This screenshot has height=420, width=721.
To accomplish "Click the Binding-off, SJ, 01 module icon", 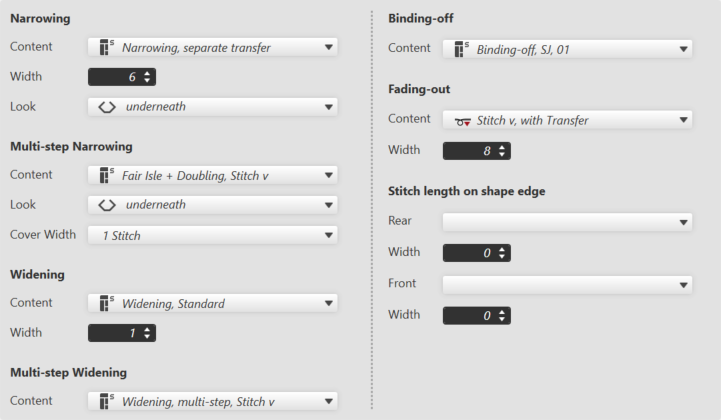I will (460, 48).
